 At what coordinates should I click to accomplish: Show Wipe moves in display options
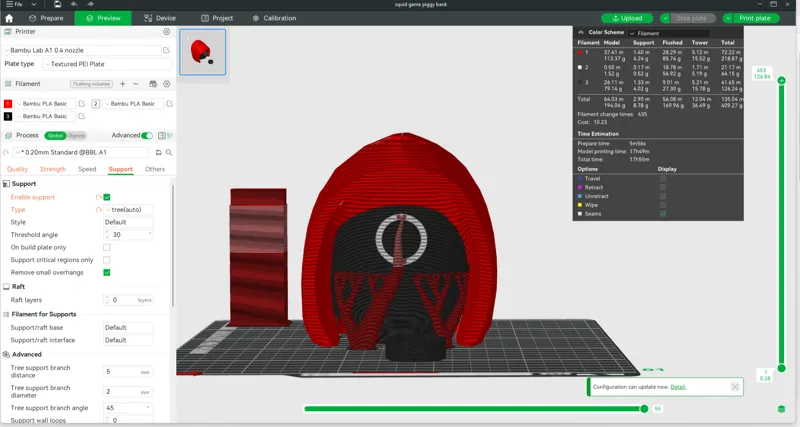pos(663,205)
